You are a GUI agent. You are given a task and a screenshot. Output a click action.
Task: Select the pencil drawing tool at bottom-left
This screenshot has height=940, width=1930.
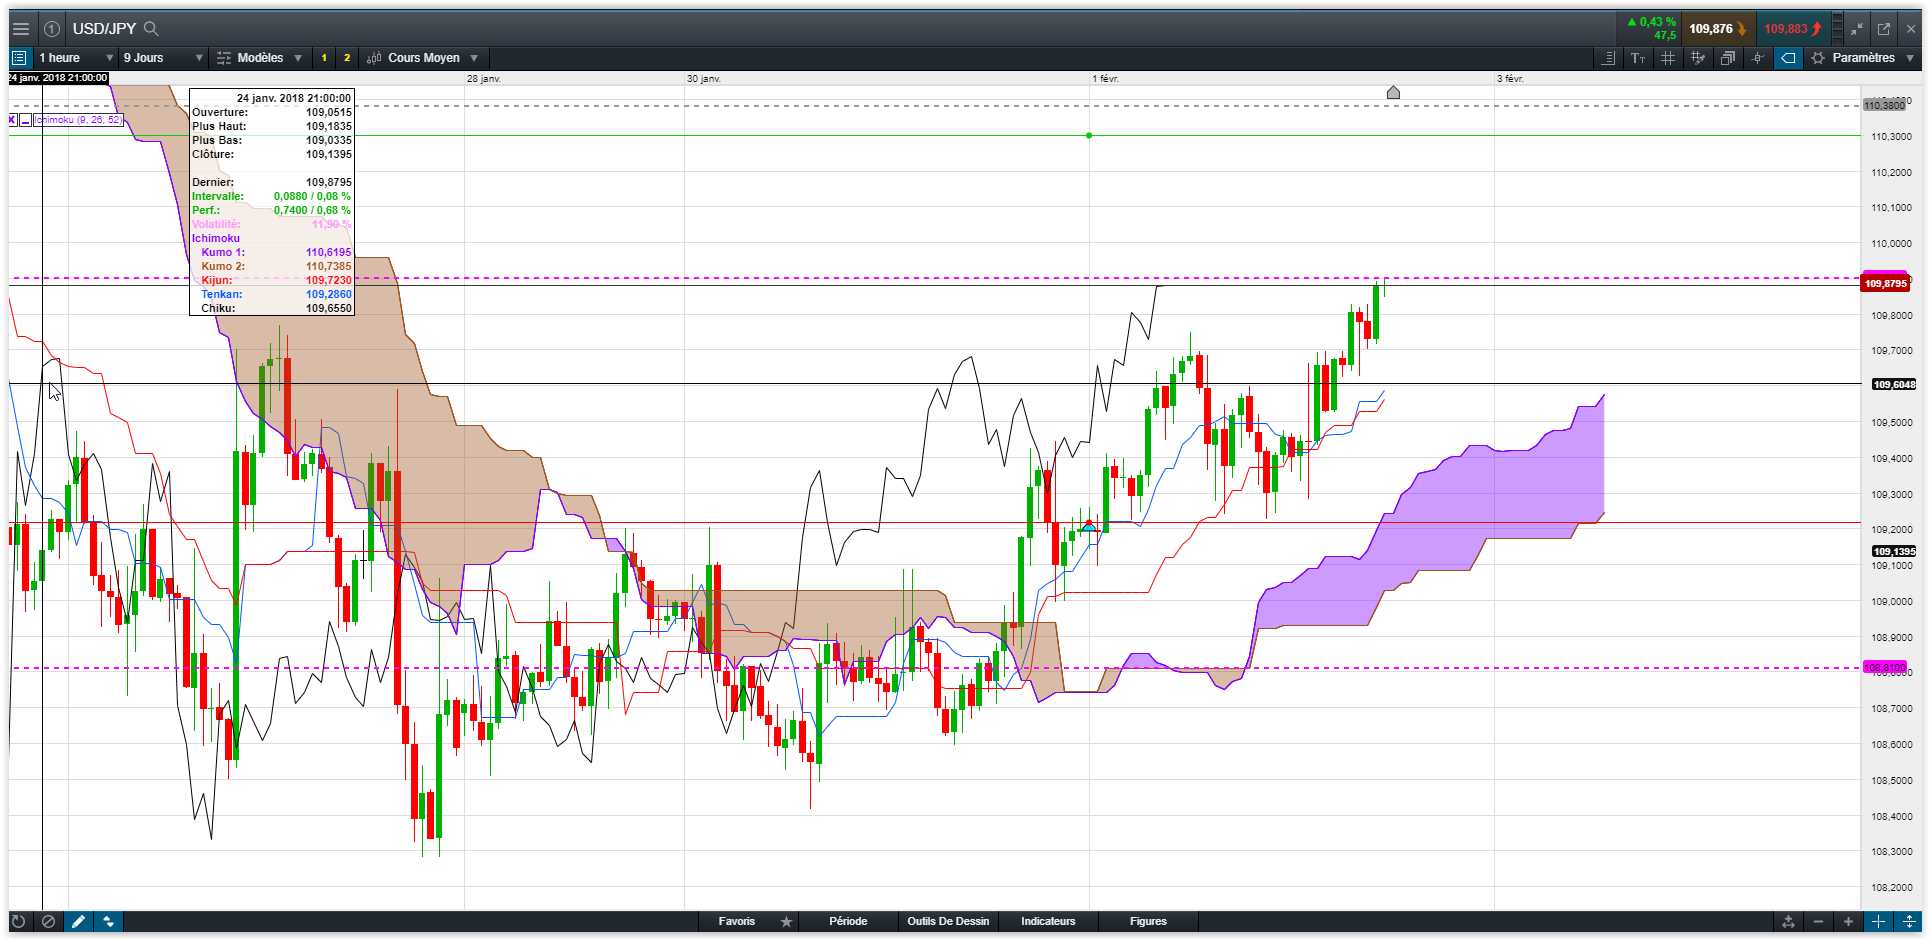(x=78, y=921)
